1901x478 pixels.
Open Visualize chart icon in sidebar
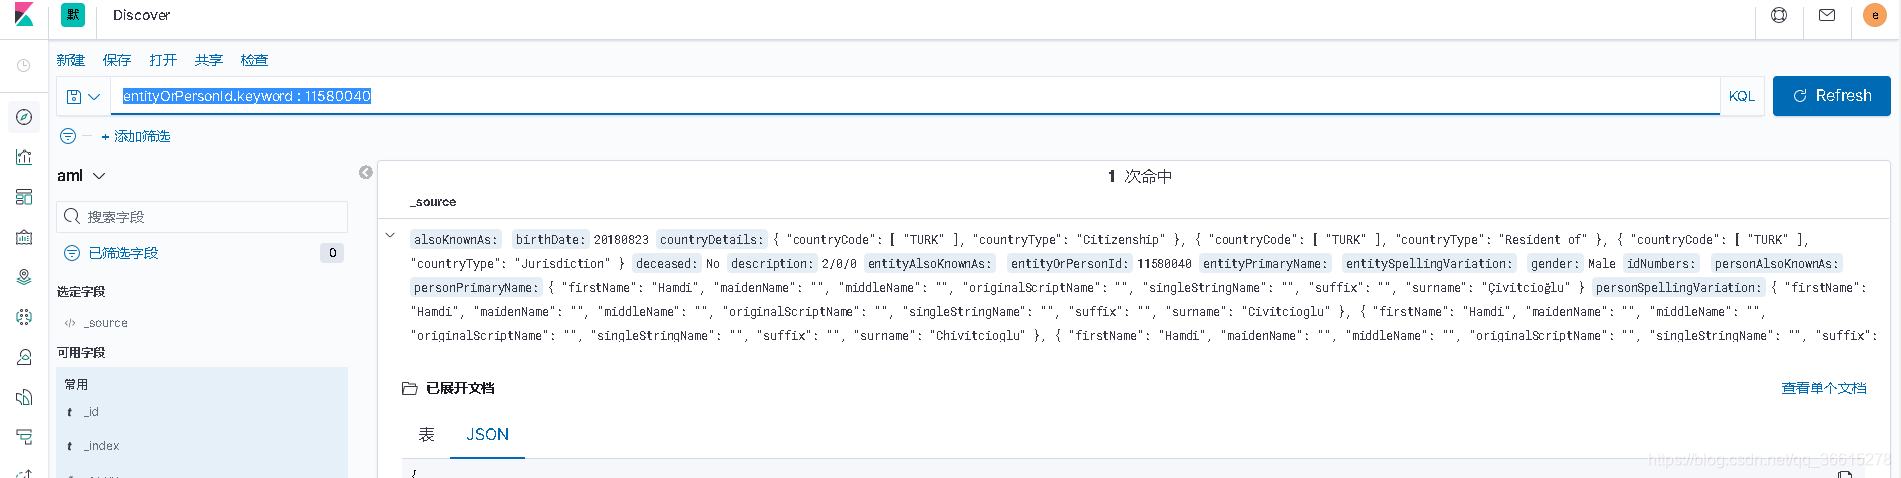pos(24,157)
